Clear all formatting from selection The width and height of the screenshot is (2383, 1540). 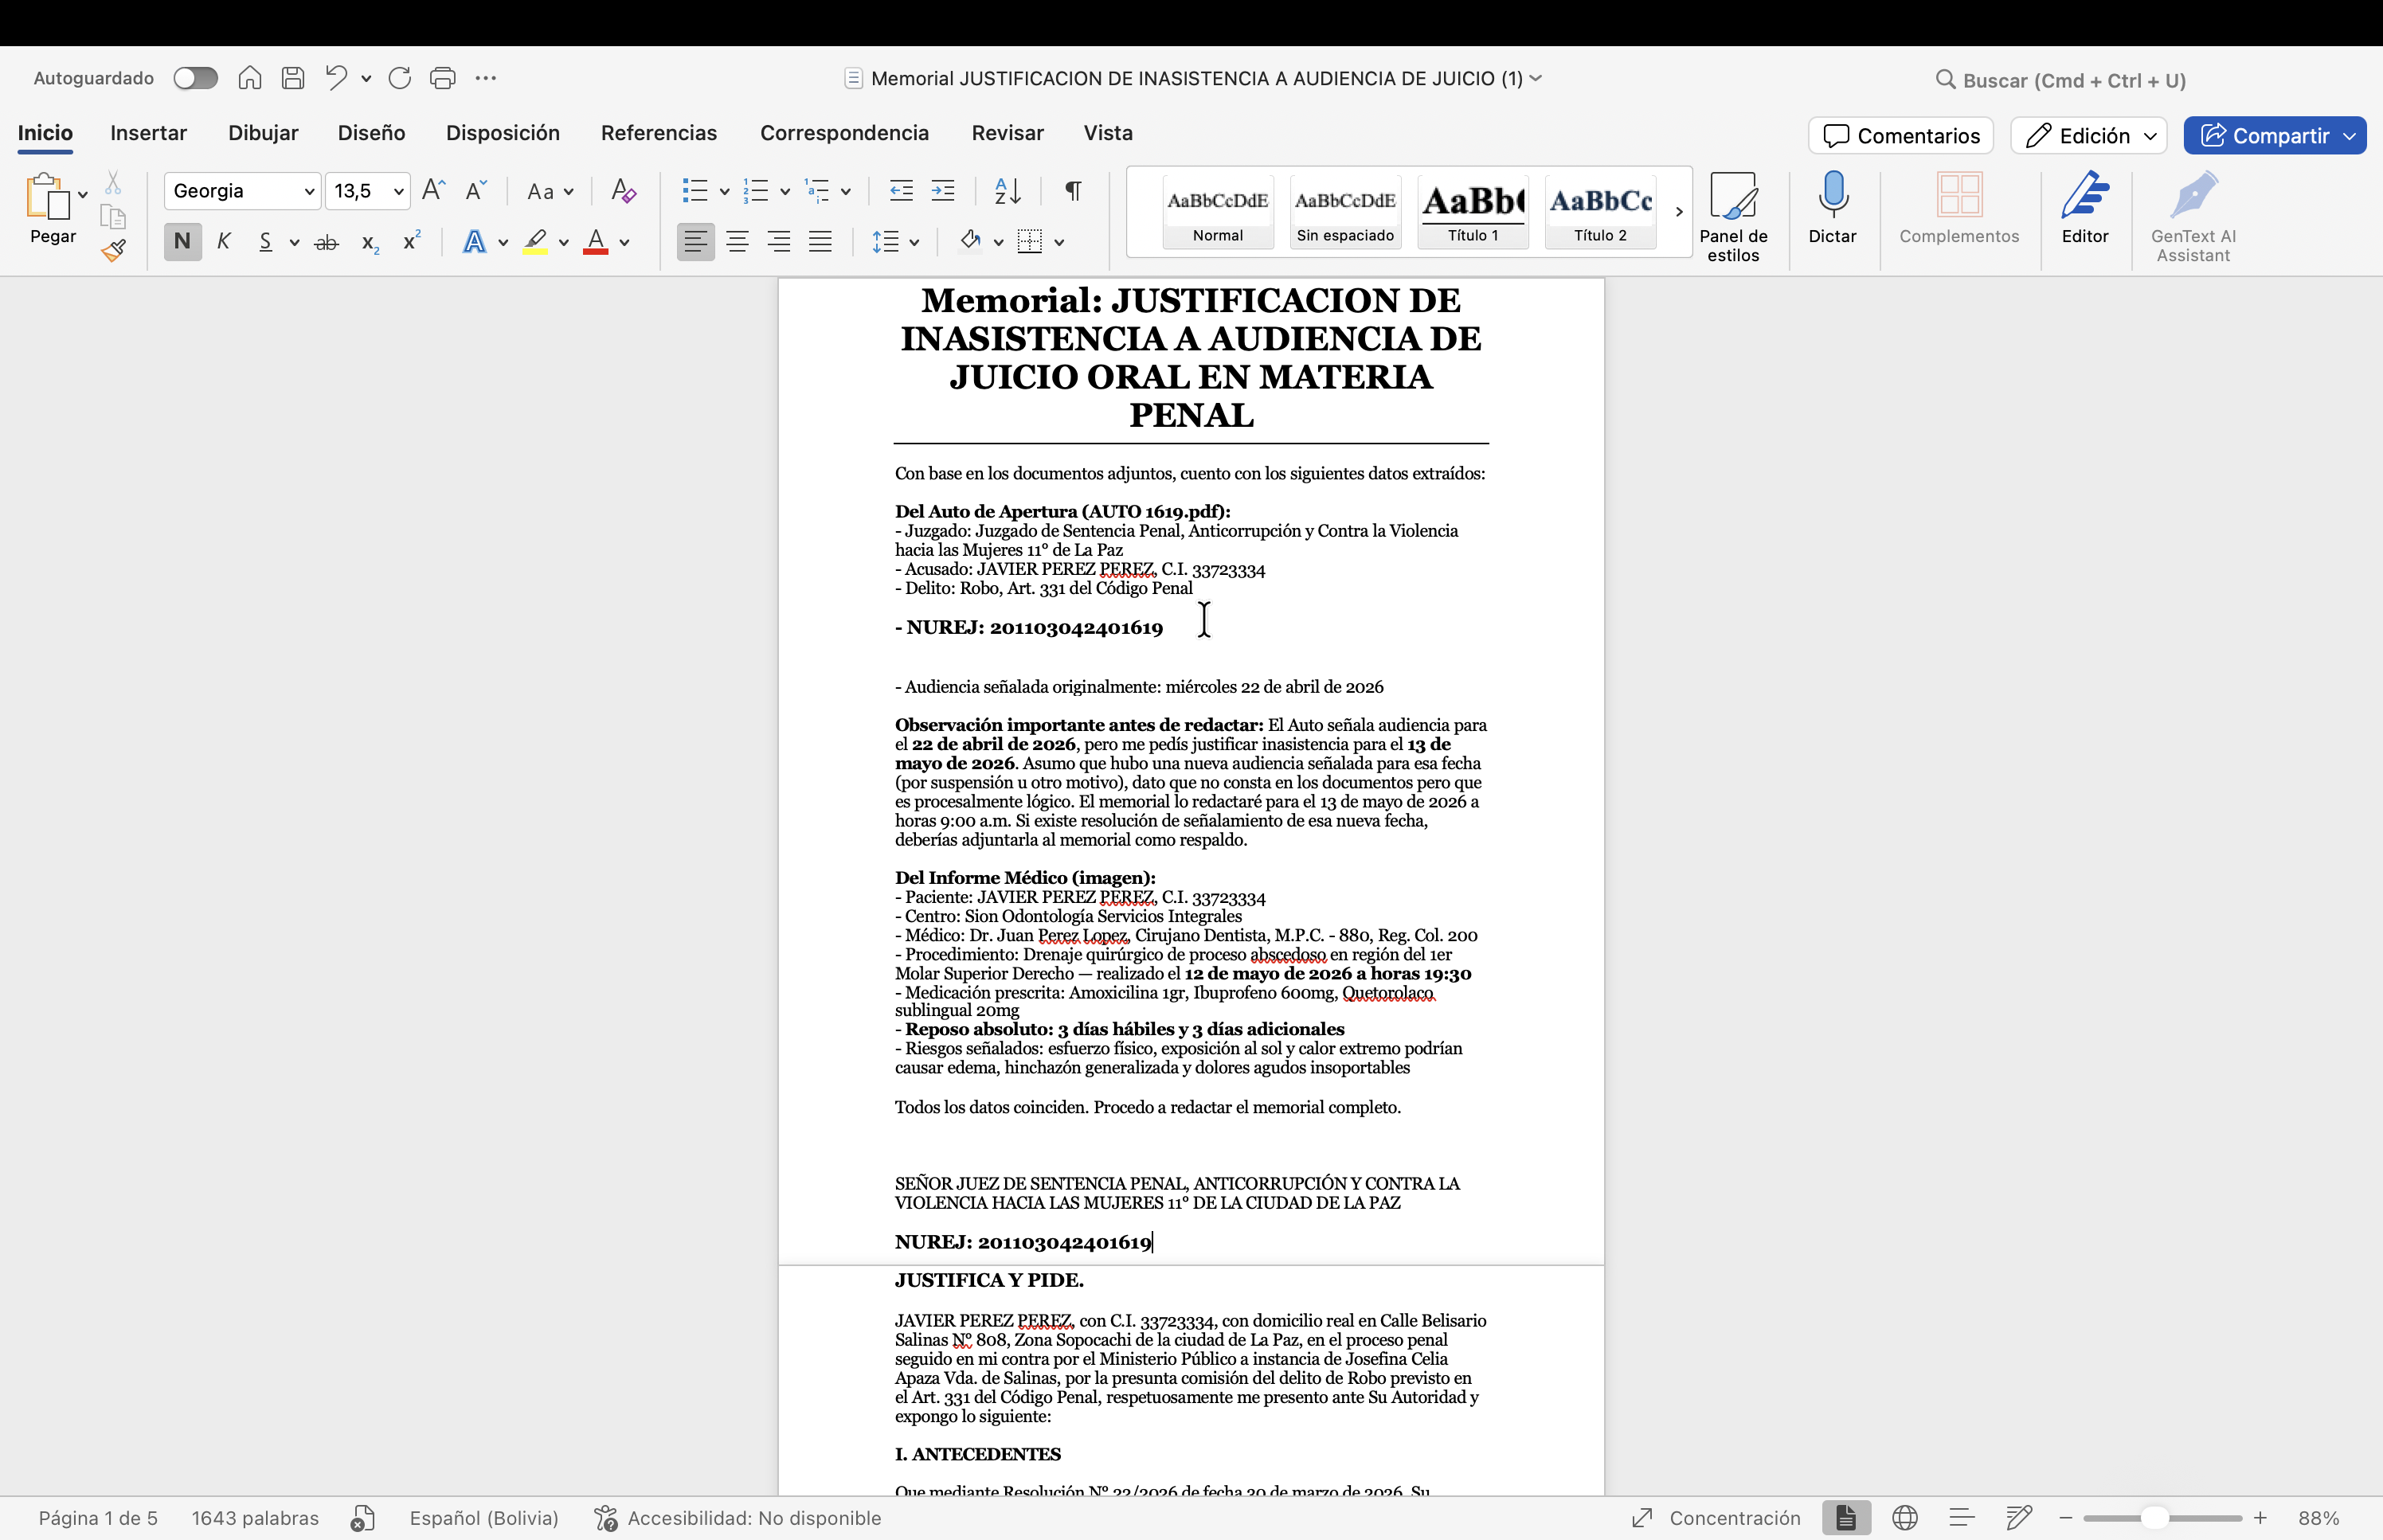point(624,190)
